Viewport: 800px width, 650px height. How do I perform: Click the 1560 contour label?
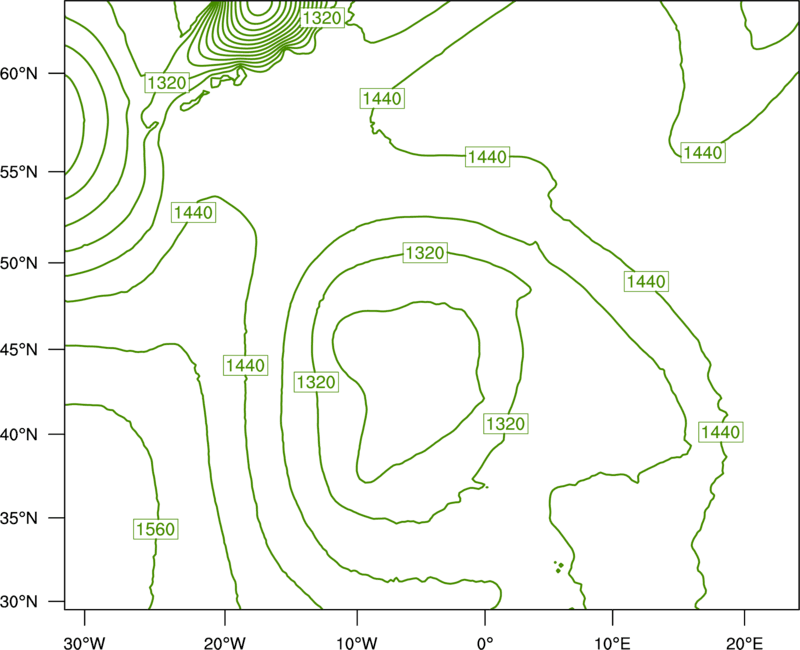(x=156, y=529)
